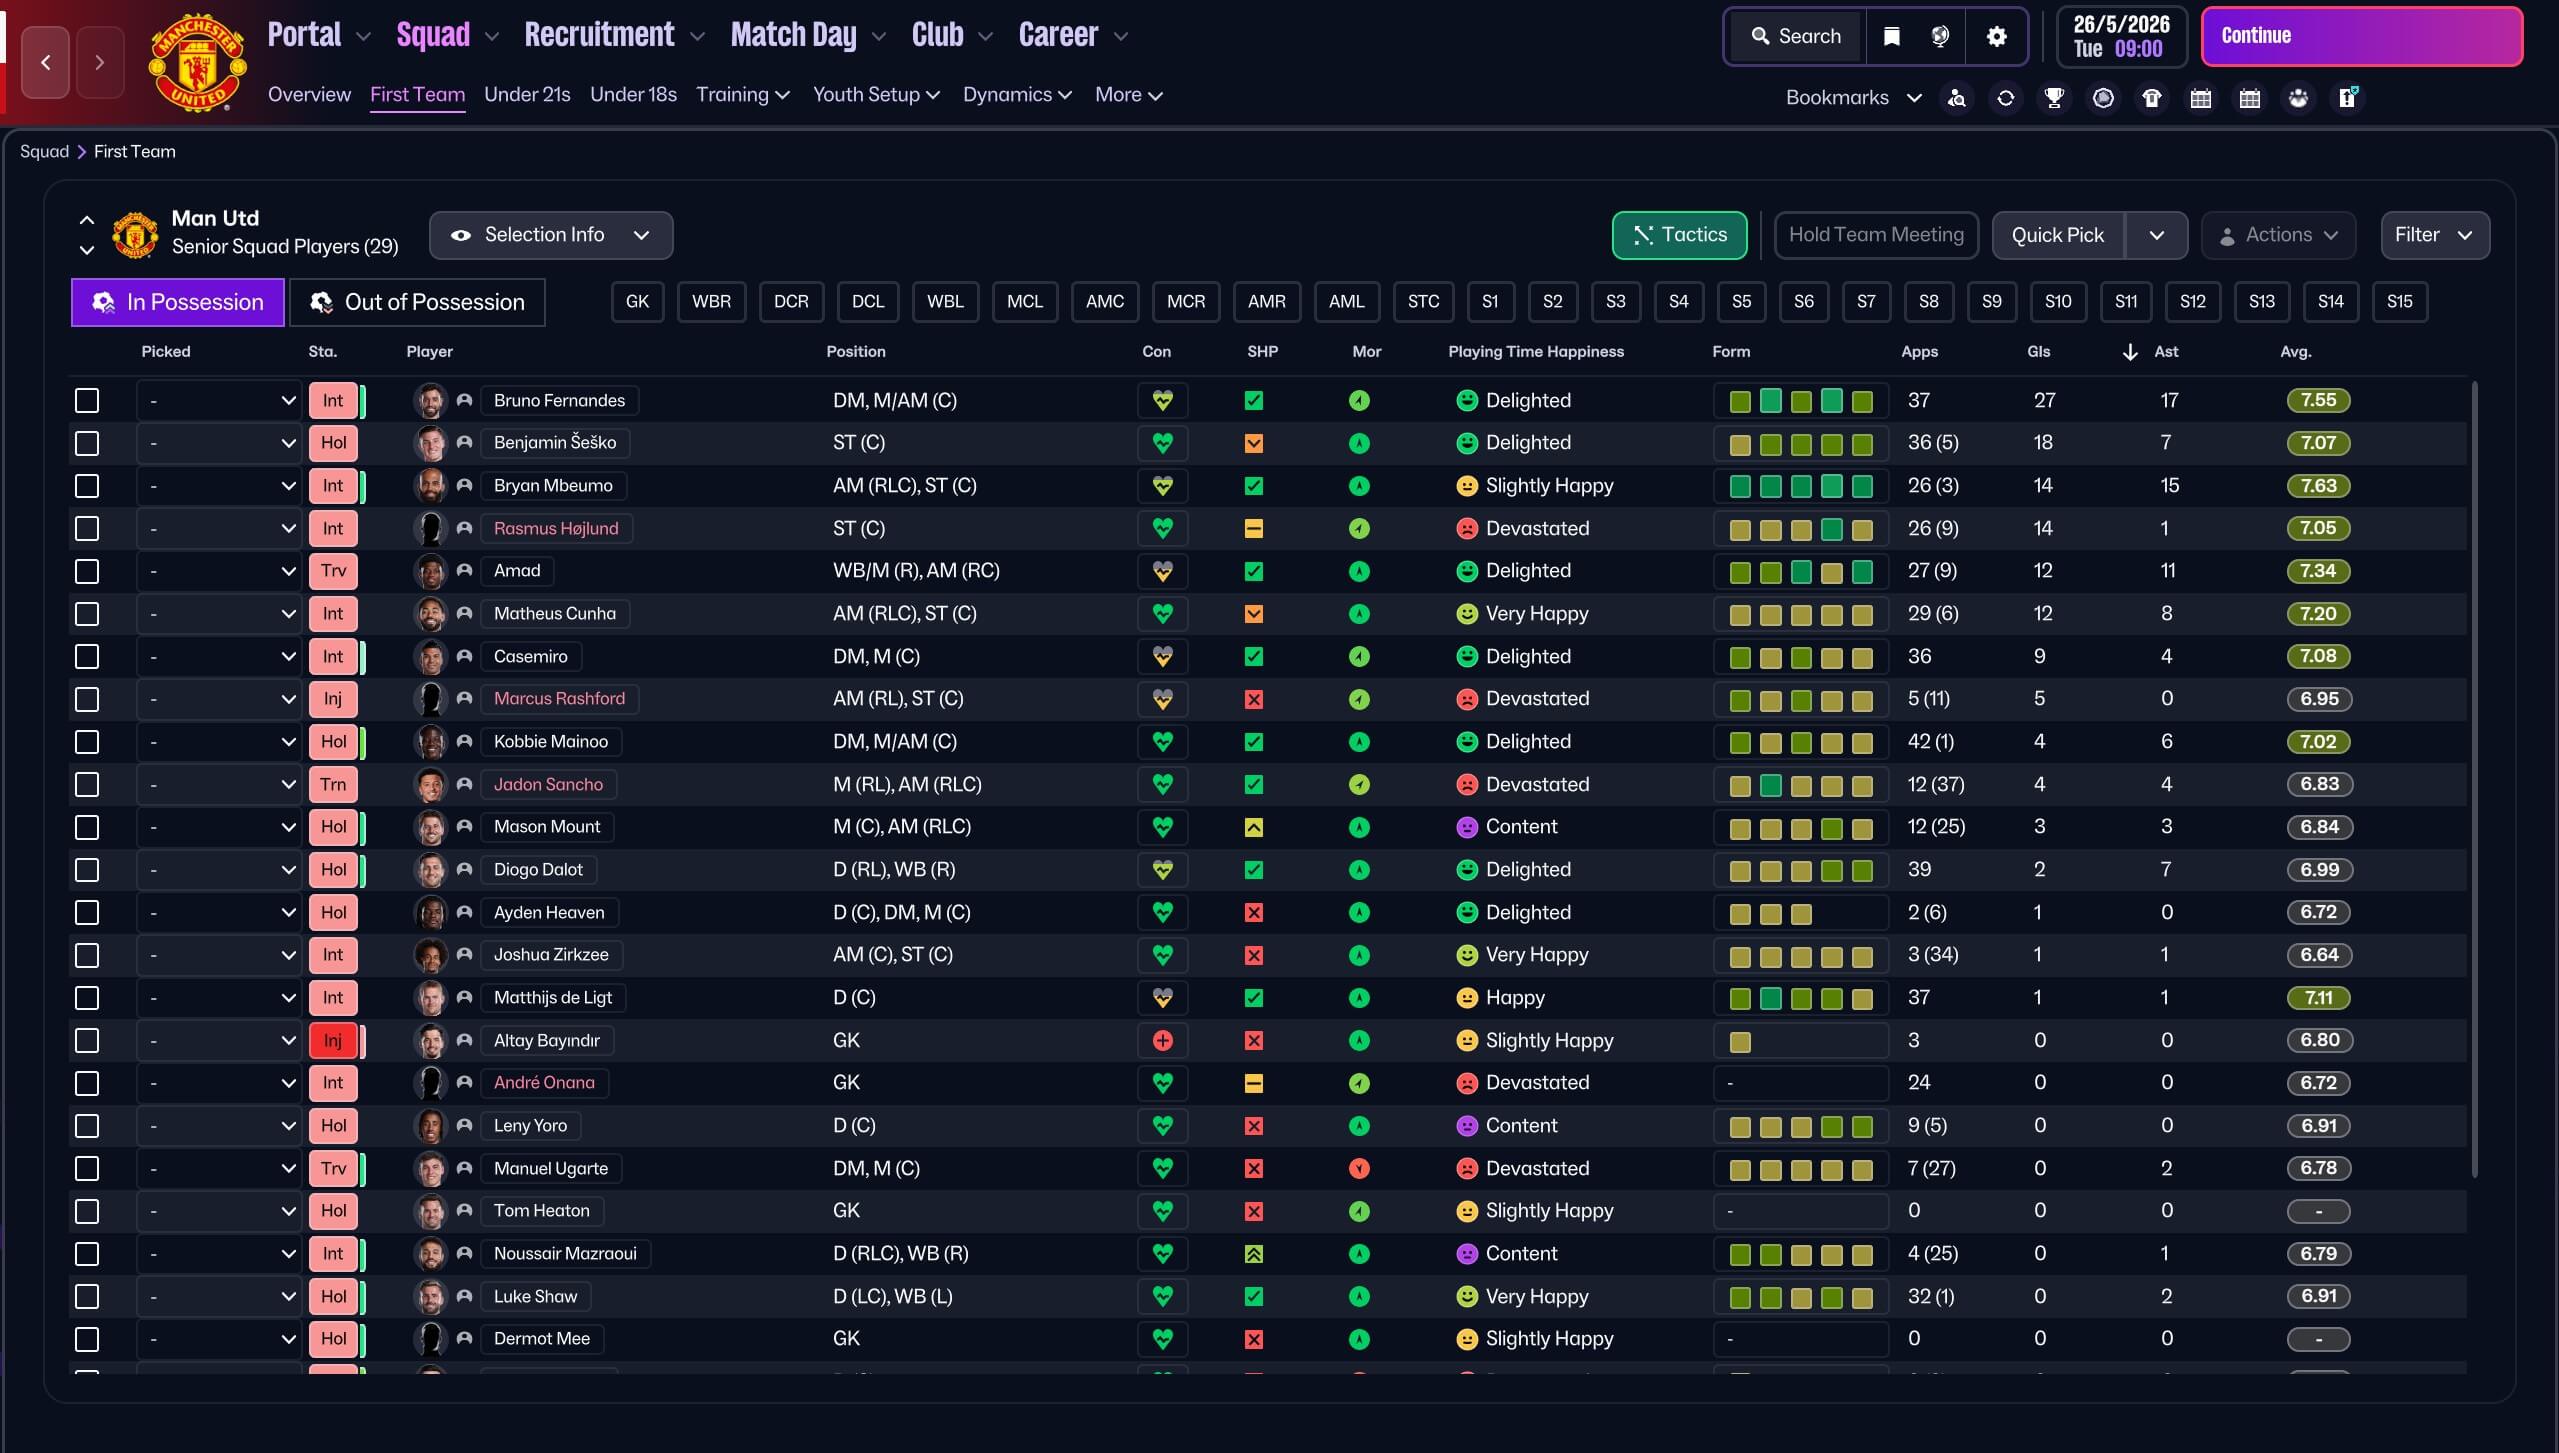Check the box for Luke Shaw

pos(87,1297)
